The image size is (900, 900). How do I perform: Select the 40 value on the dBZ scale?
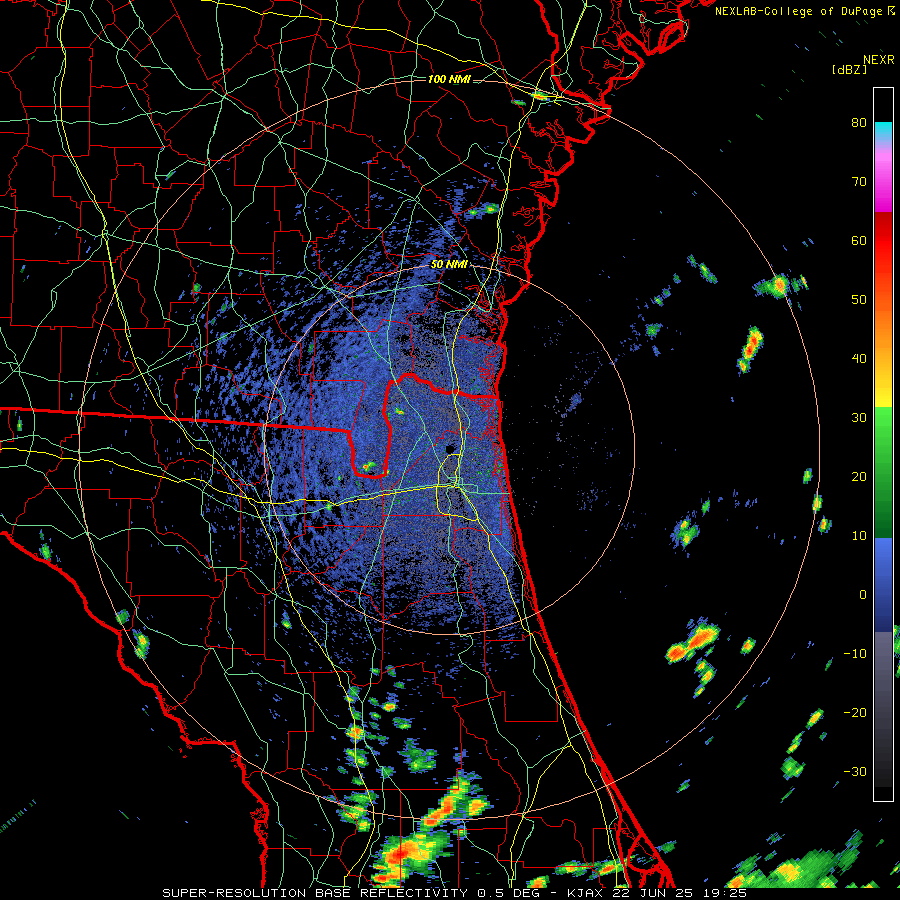pos(859,359)
